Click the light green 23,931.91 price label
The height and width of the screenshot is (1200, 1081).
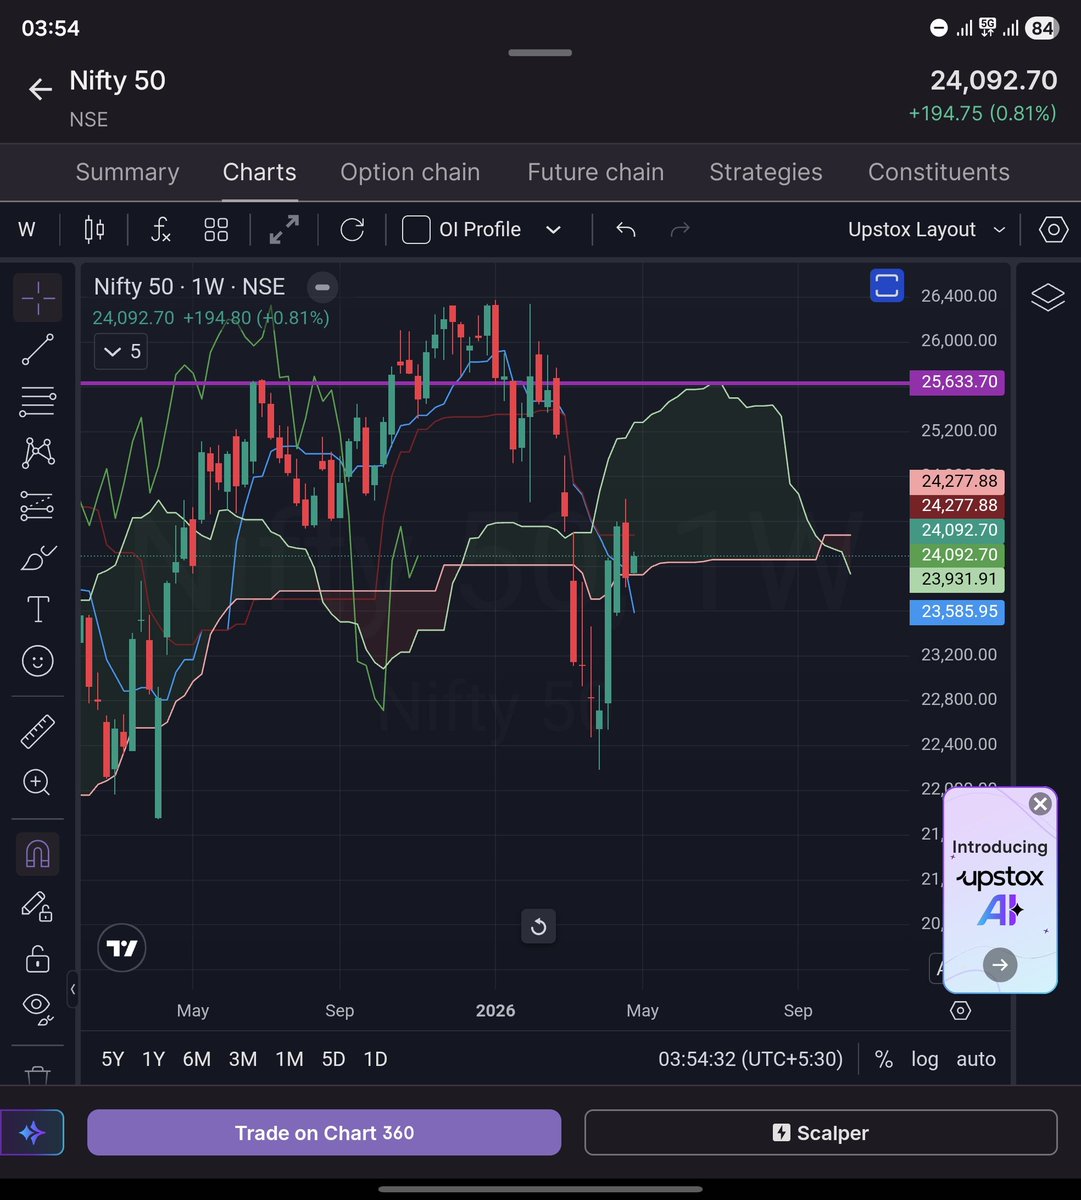(x=957, y=580)
